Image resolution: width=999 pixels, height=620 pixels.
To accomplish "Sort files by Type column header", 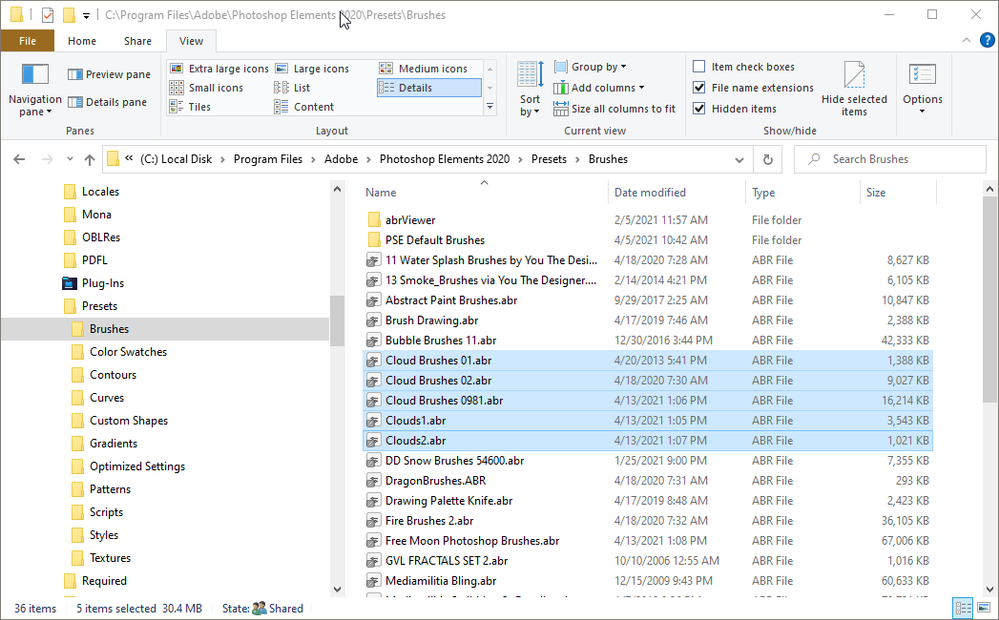I will (x=803, y=192).
